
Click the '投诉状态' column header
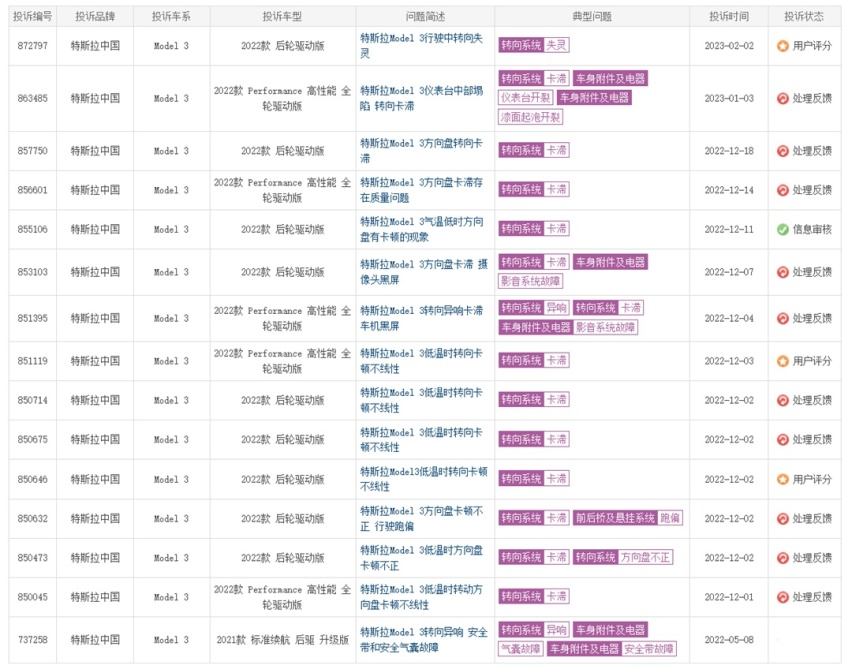[804, 16]
